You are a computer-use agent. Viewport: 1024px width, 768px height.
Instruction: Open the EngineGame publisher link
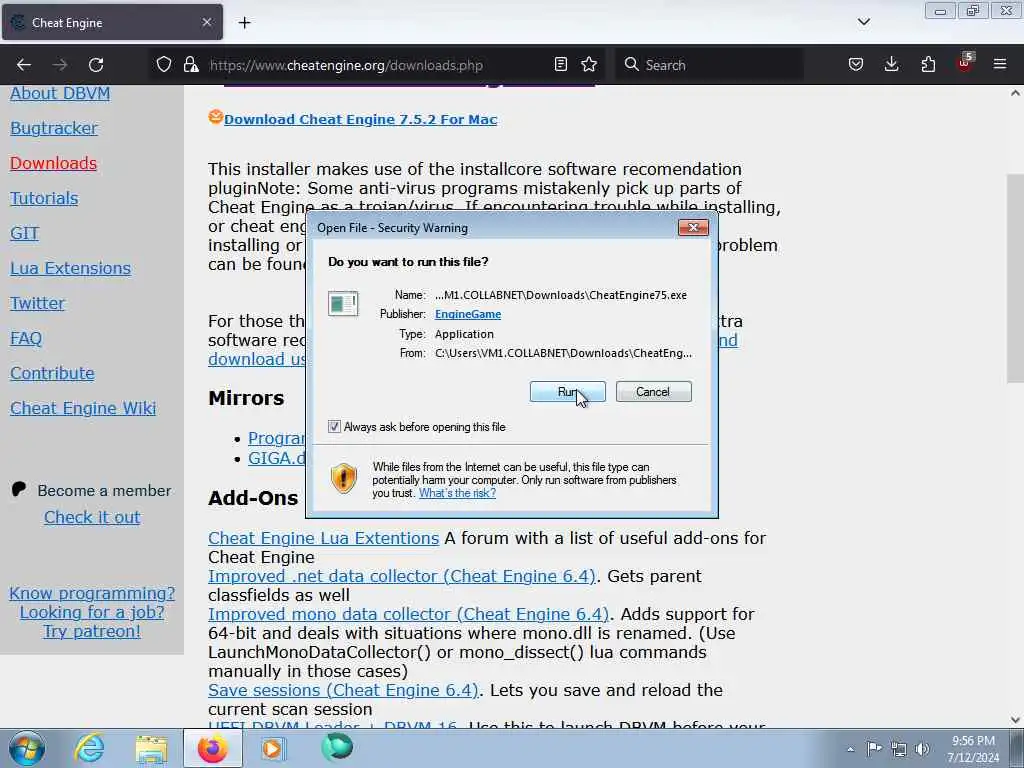[468, 314]
